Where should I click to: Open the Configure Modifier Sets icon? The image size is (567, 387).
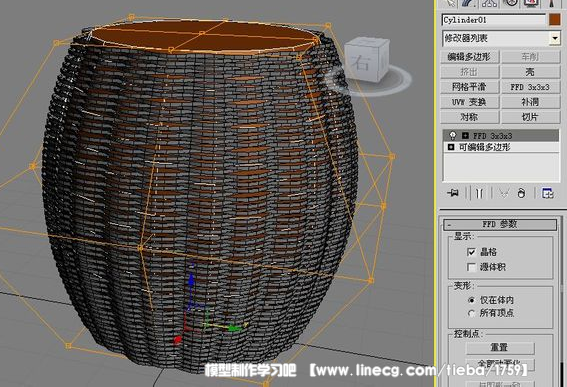pos(547,193)
